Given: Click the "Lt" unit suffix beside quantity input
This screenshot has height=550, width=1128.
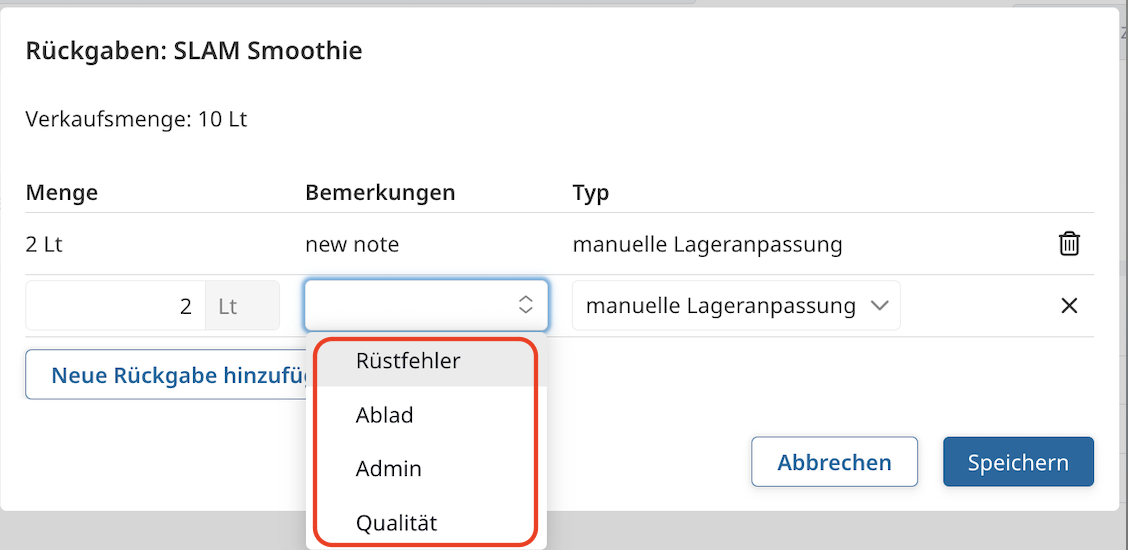Looking at the screenshot, I should pos(228,306).
